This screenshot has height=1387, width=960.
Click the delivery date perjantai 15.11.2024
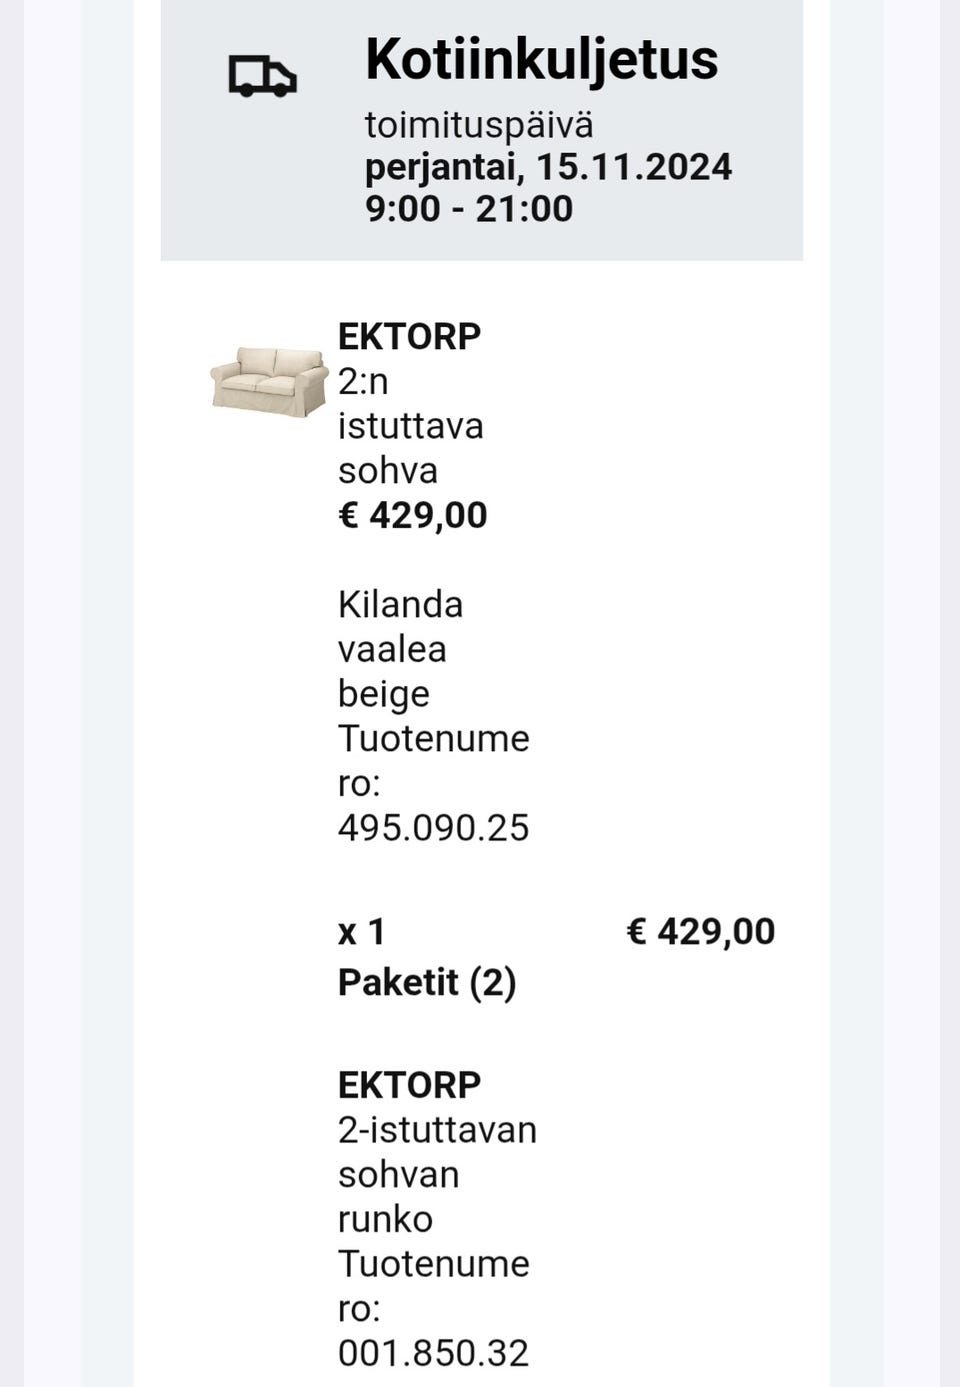tap(548, 167)
